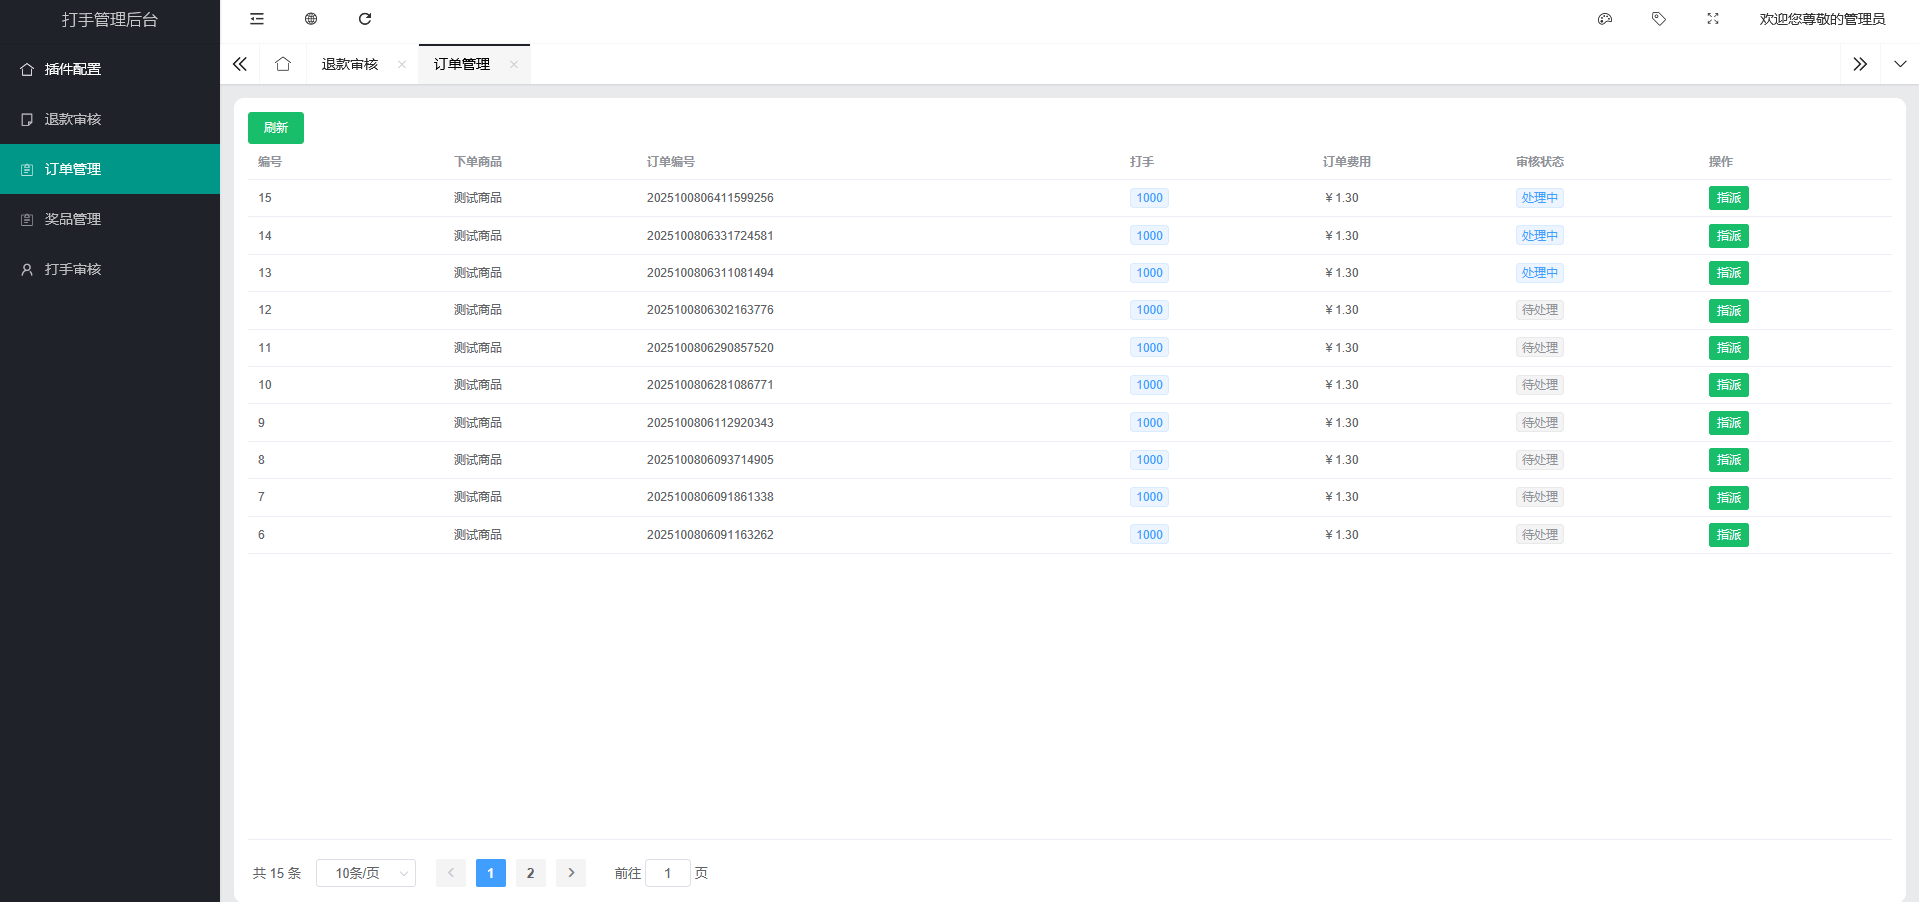Open the theme palette icon

1605,19
